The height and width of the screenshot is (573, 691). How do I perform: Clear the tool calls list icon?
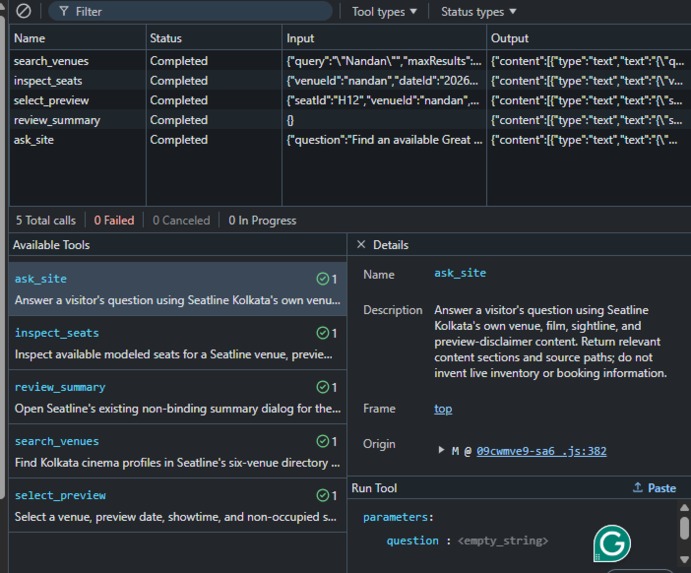23,11
